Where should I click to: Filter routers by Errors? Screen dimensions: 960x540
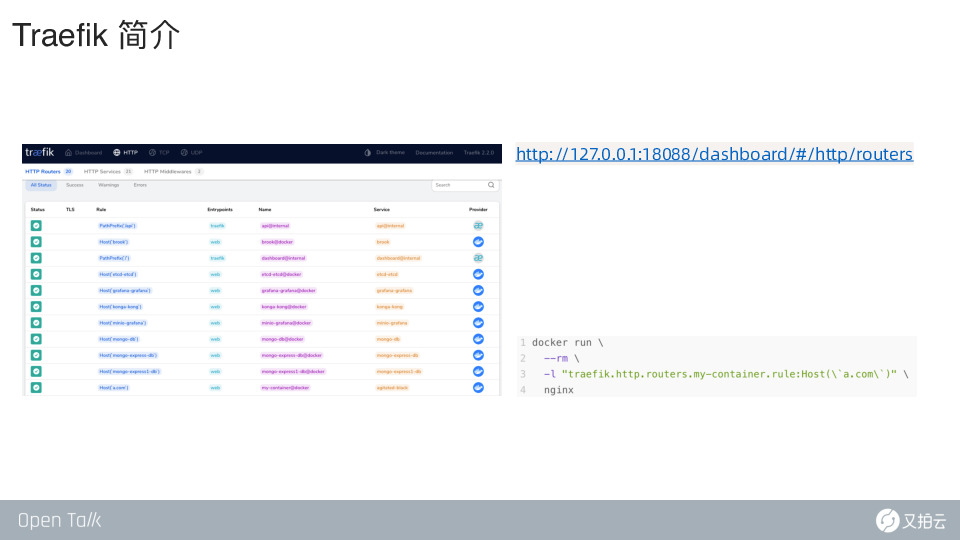tap(140, 185)
